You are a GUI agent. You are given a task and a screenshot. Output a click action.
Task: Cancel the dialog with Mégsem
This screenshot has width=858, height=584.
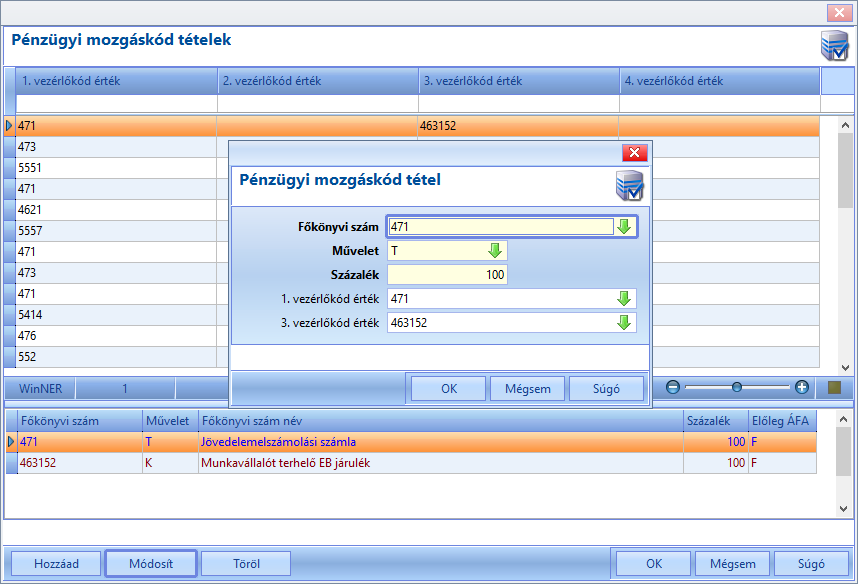[527, 389]
